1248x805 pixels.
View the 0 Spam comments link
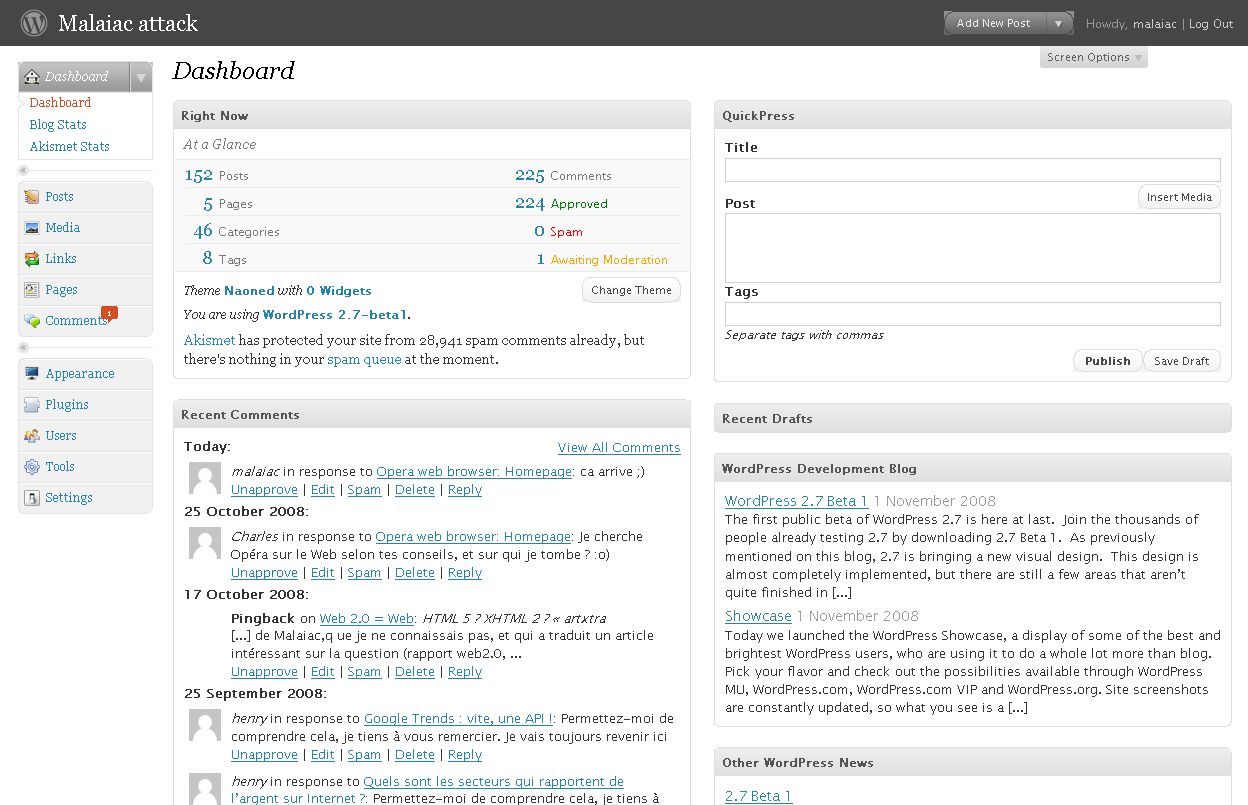(558, 232)
